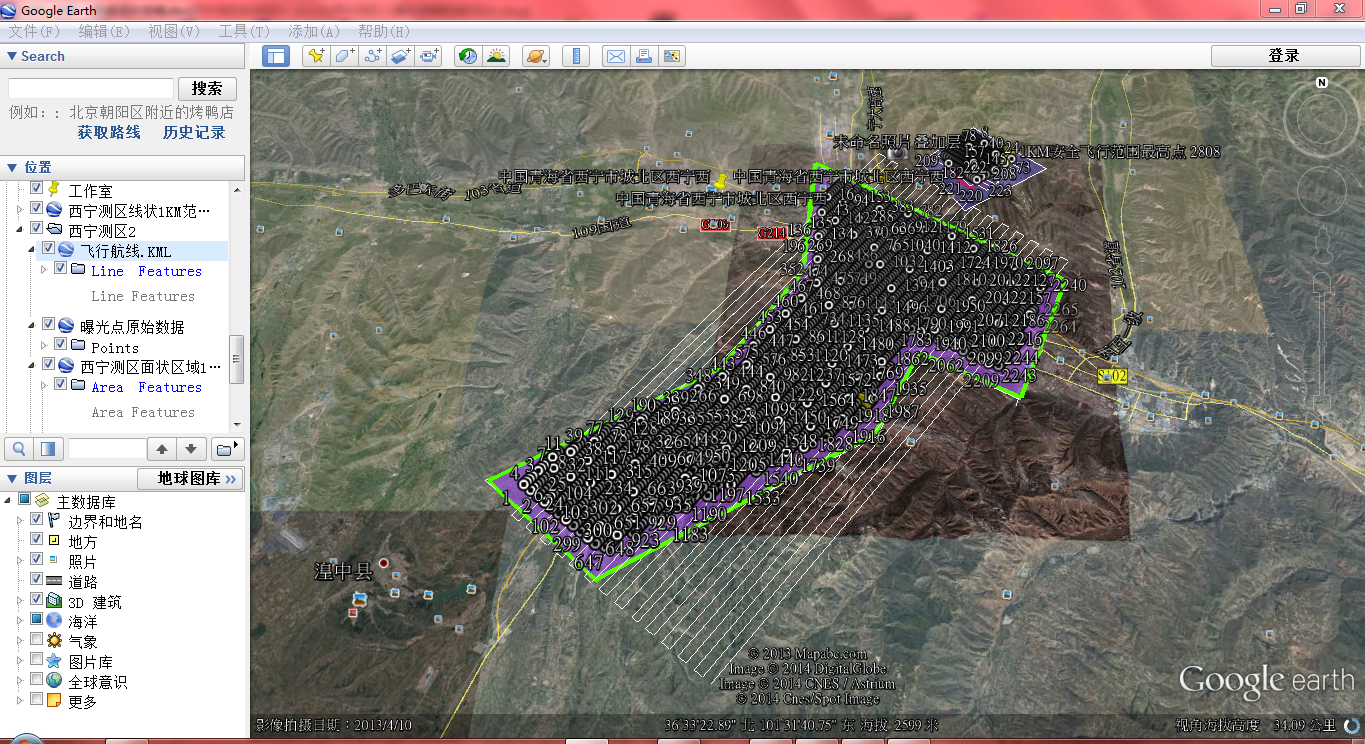
Task: Click the star icon beside 图片库 layer
Action: pyautogui.click(x=54, y=661)
